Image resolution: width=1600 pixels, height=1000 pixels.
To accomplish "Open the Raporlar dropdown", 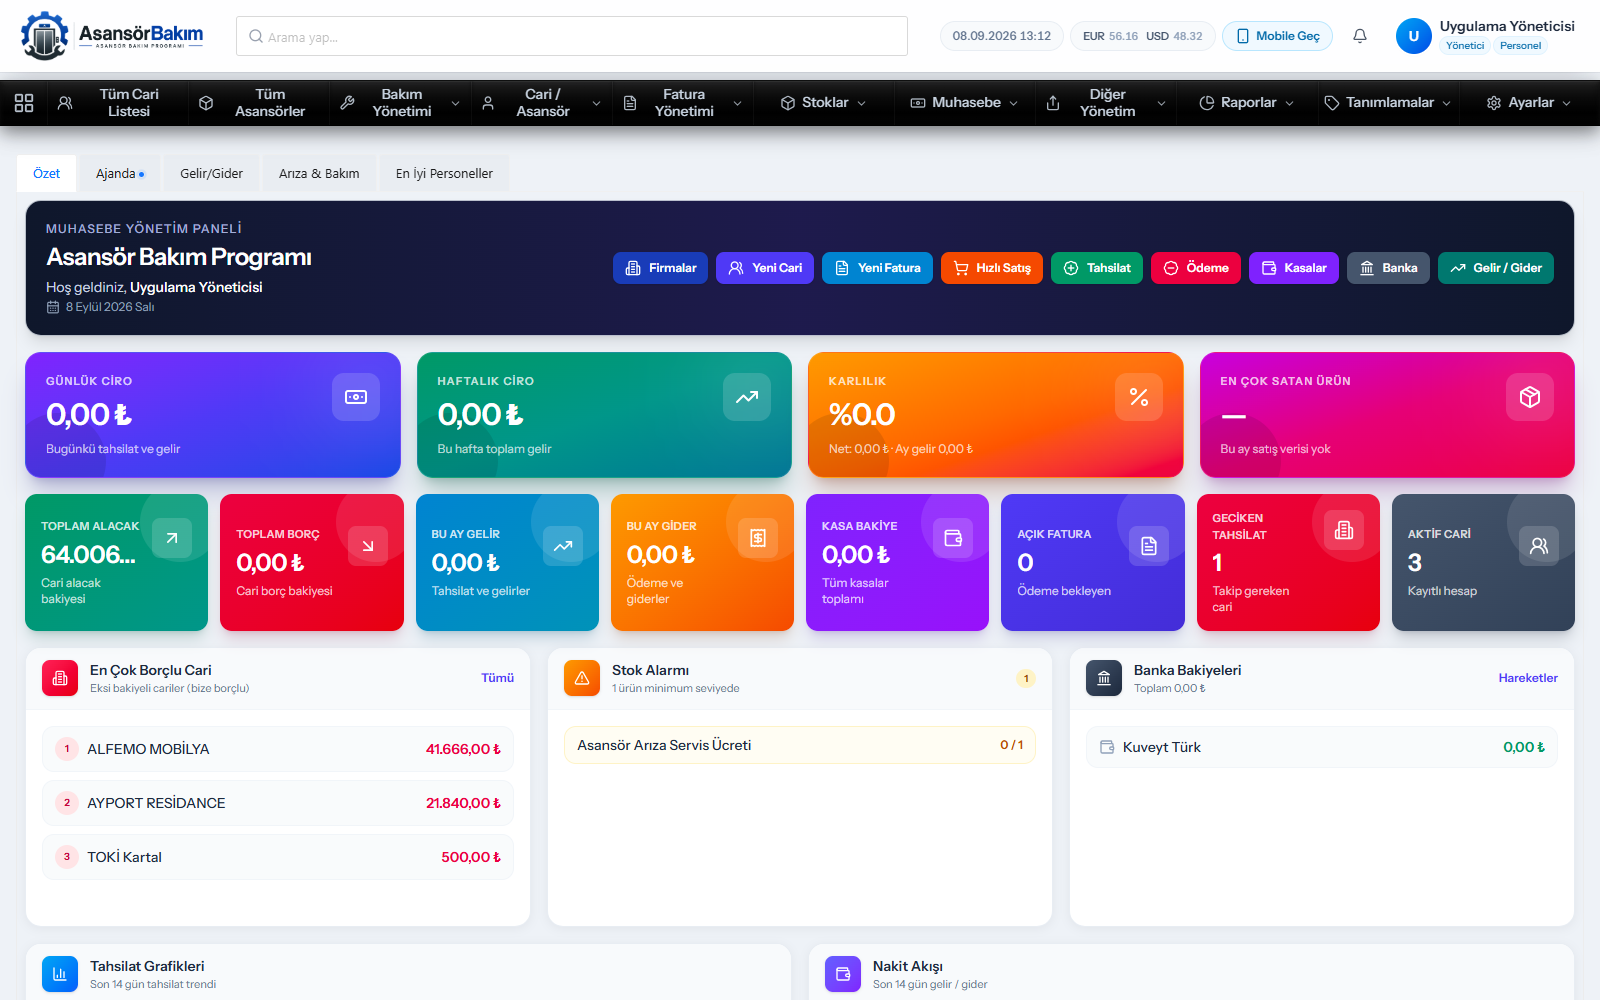I will point(1246,103).
